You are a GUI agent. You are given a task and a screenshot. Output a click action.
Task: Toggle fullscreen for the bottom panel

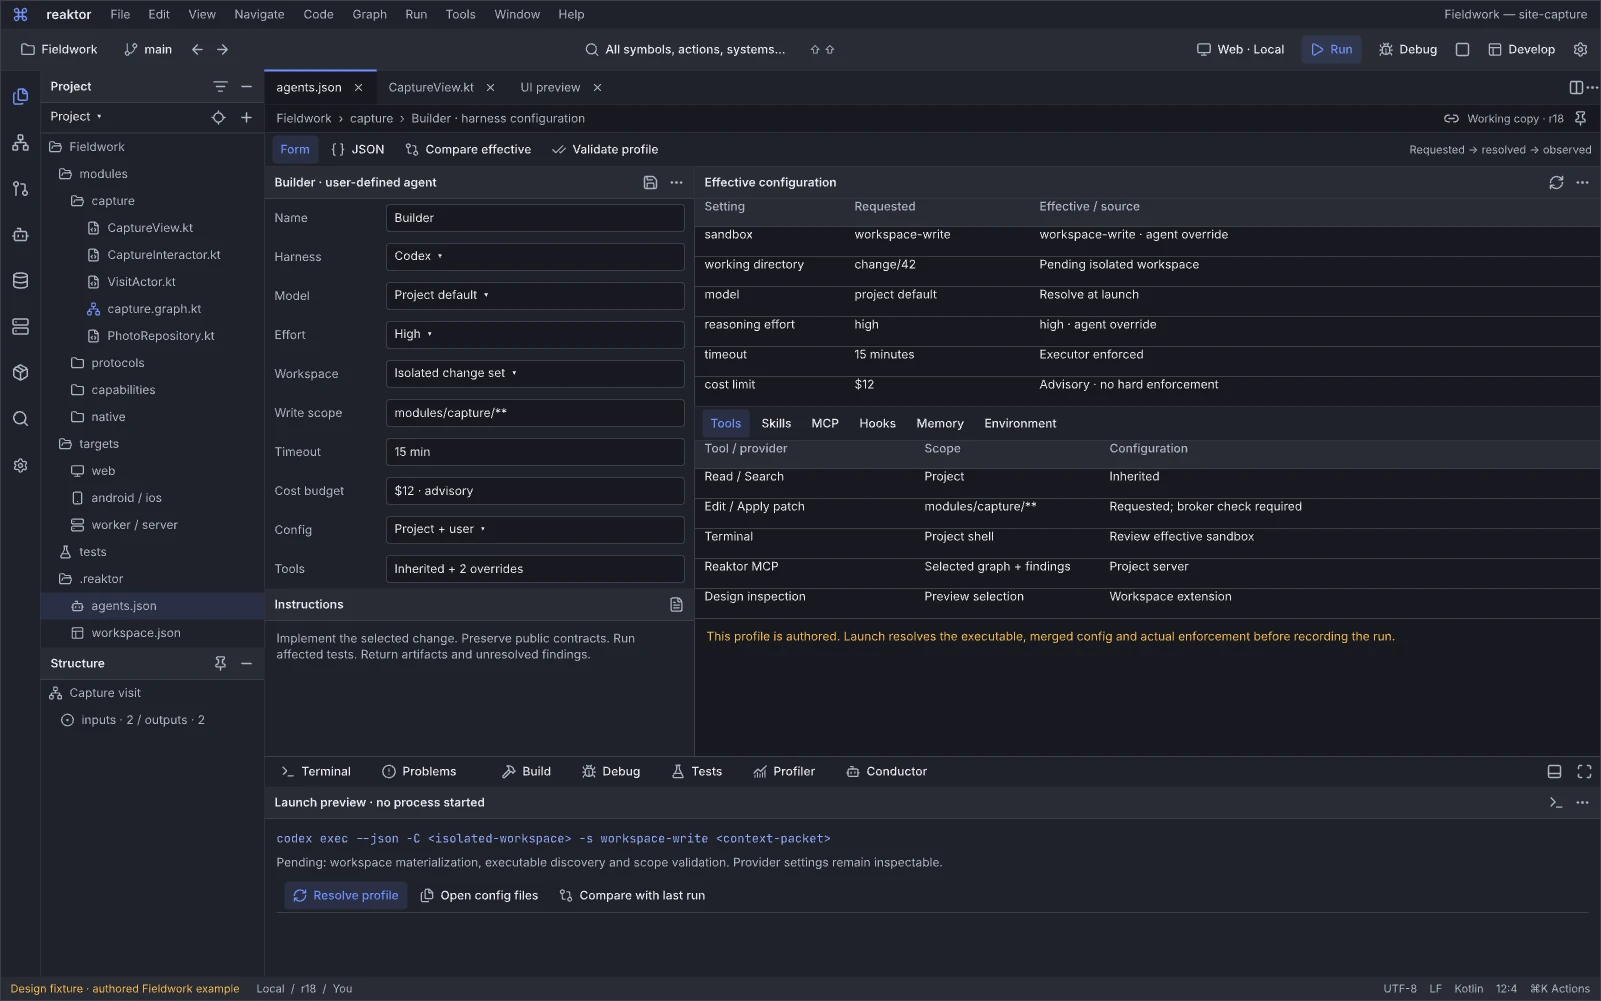tap(1584, 771)
